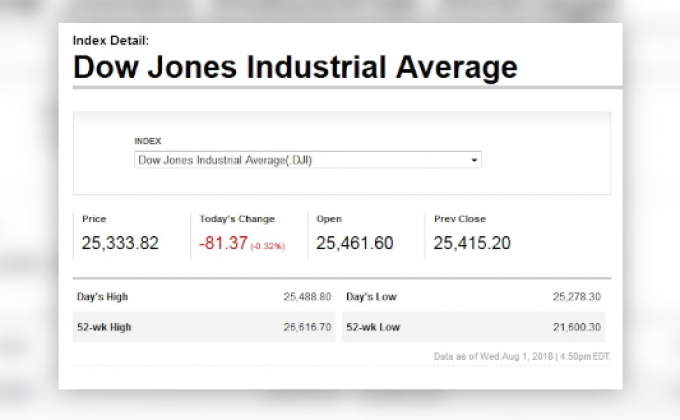Click the Dow Jones Industrial Average heading
Viewport: 680px width, 420px height.
pyautogui.click(x=295, y=68)
